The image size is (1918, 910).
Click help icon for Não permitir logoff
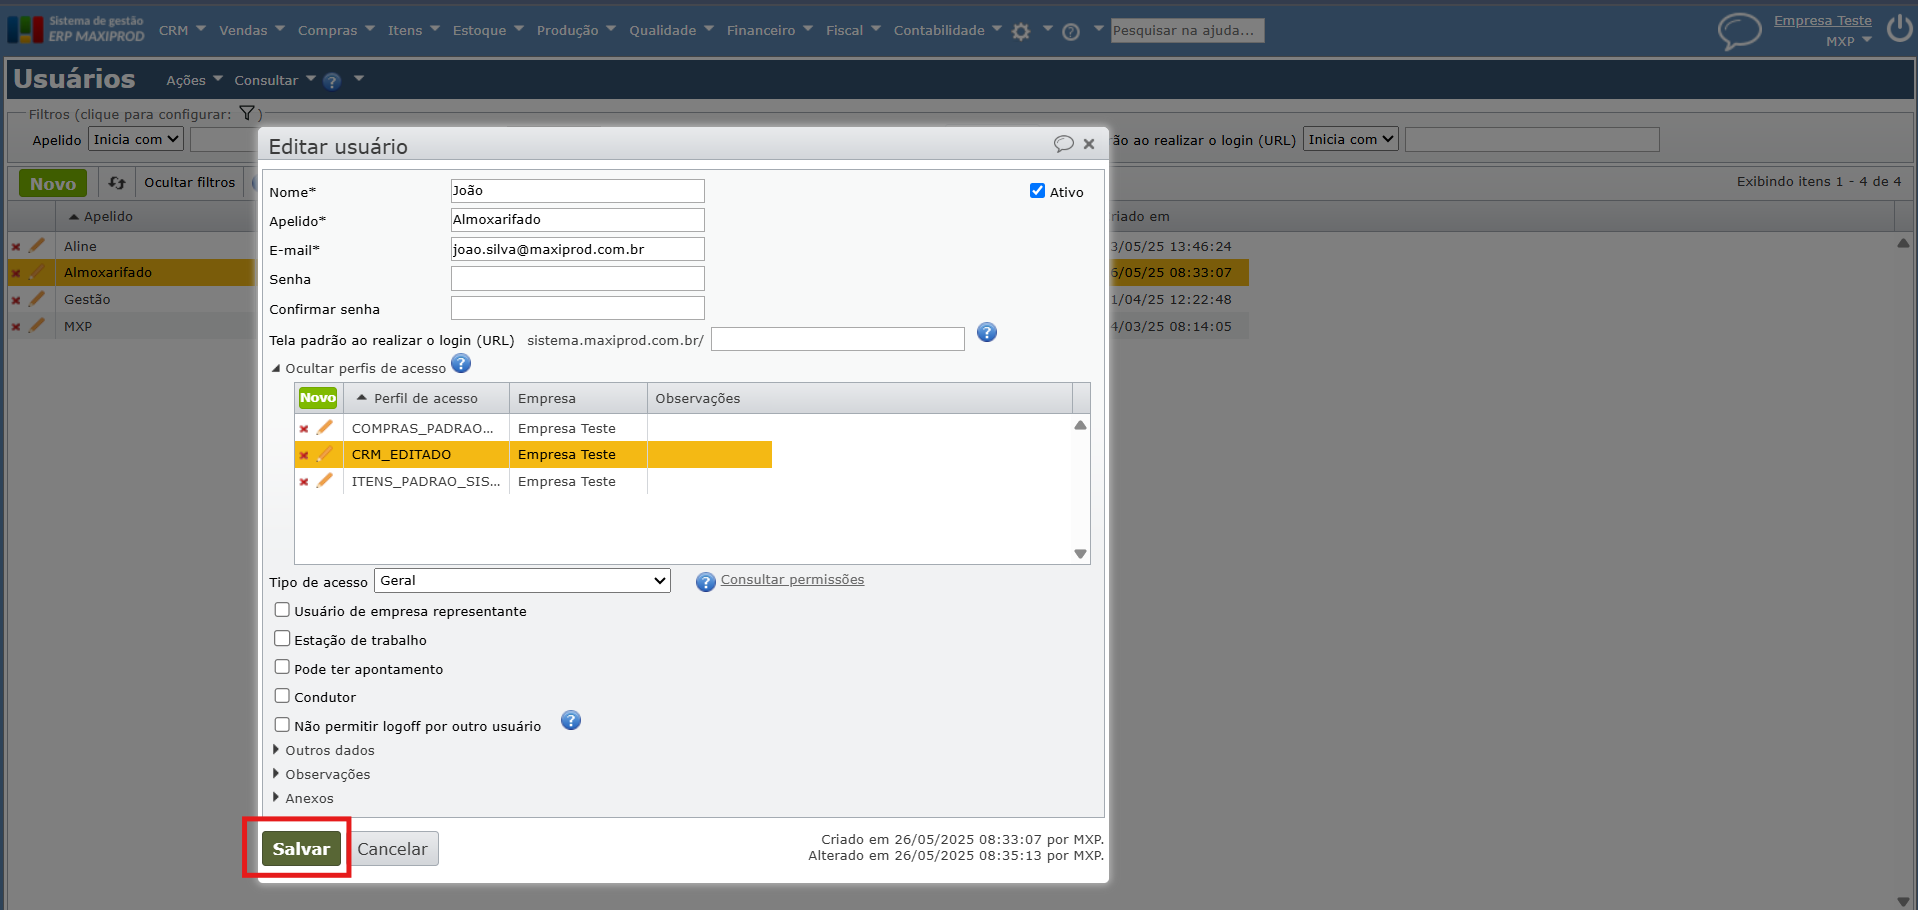571,721
